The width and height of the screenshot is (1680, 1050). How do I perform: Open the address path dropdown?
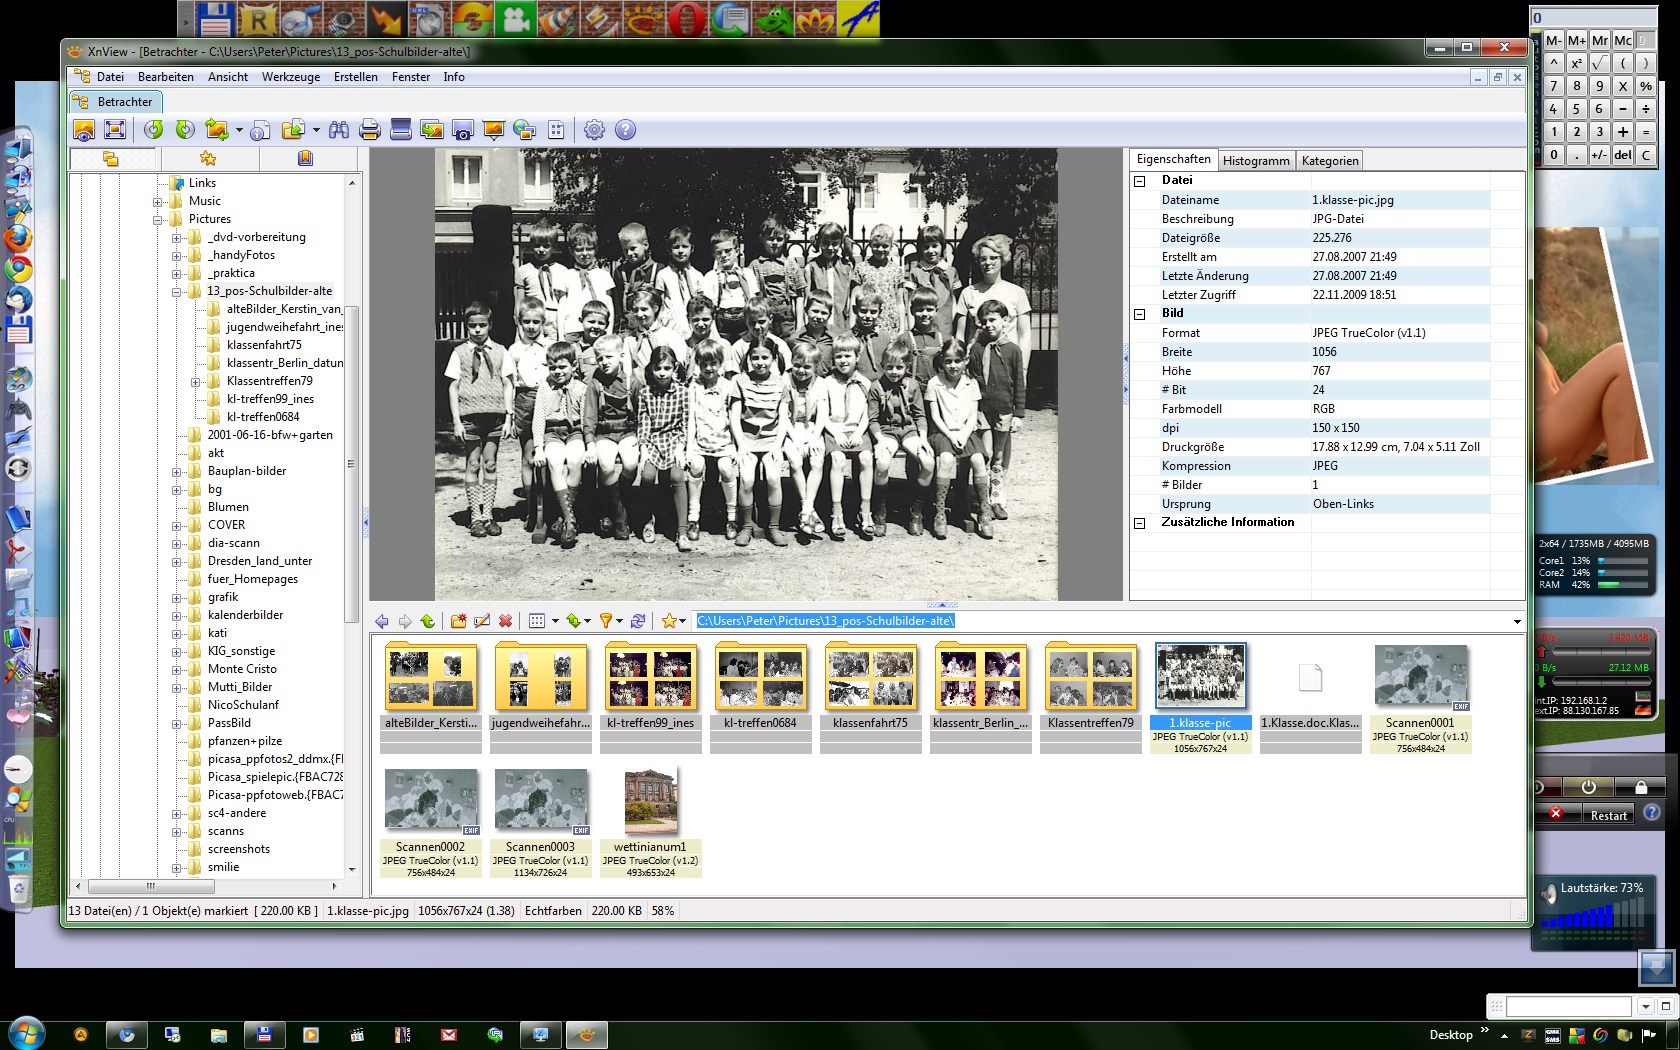(x=1516, y=621)
